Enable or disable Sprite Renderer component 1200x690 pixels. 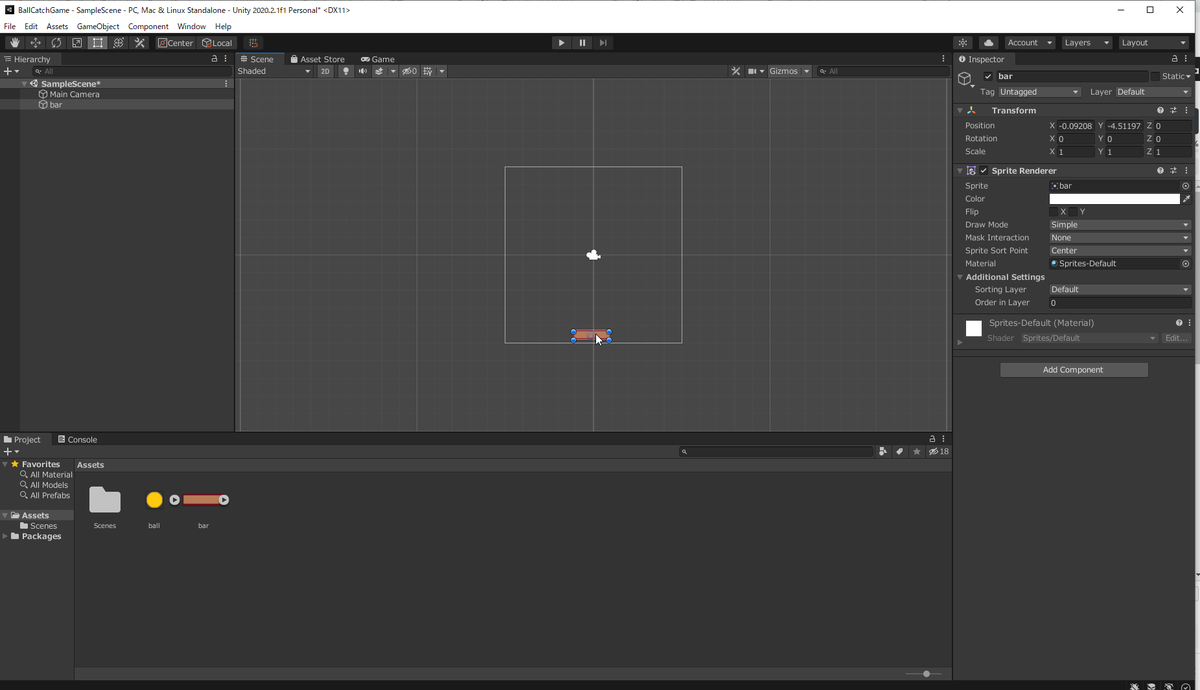point(984,171)
